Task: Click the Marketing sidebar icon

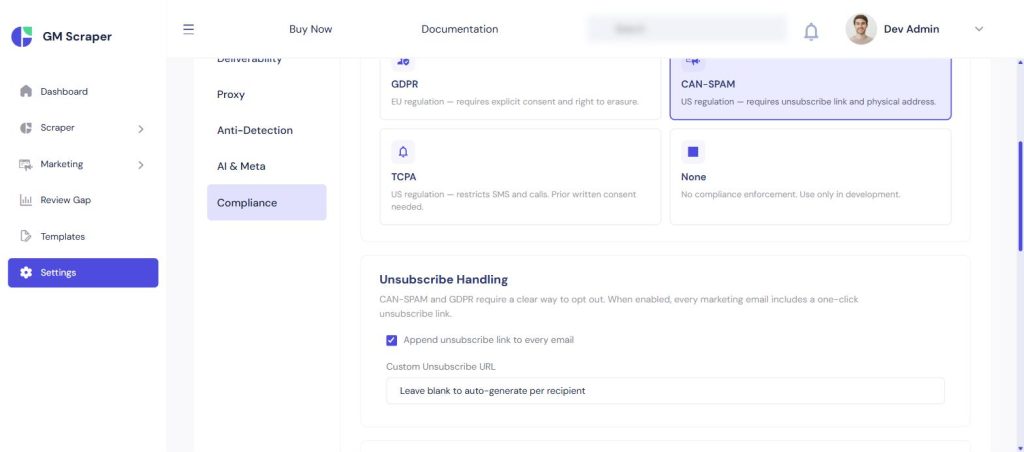Action: coord(25,165)
